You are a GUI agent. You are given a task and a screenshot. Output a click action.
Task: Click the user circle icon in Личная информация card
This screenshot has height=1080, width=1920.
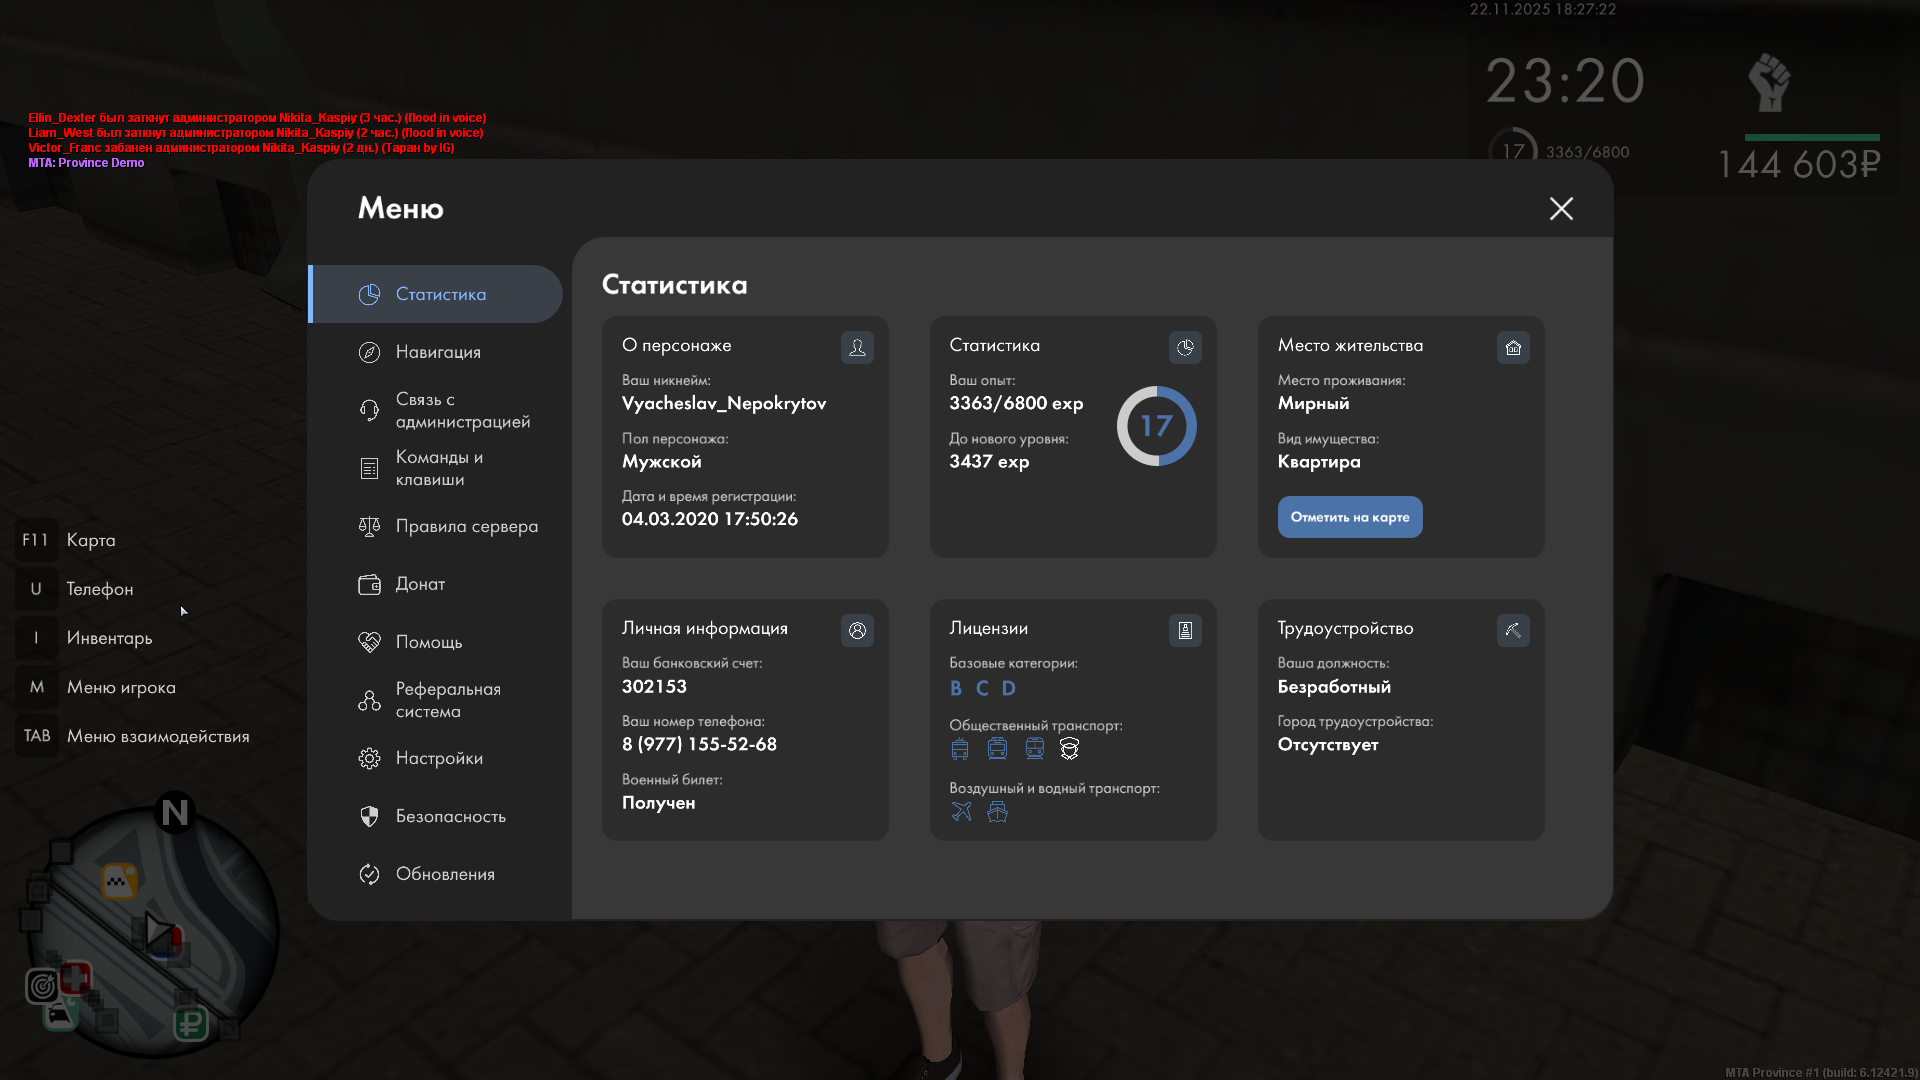857,630
